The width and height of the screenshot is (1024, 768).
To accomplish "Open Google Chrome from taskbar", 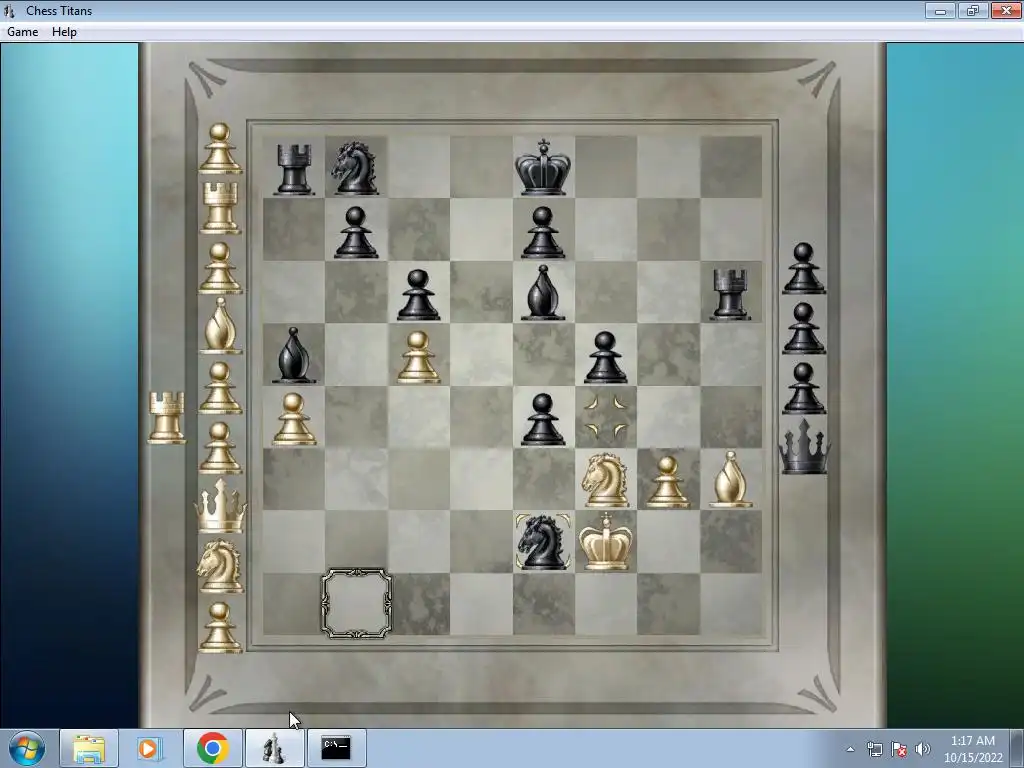I will coord(212,748).
